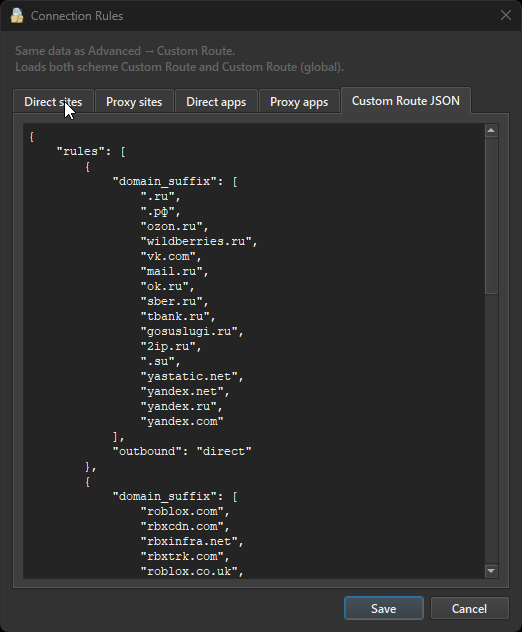Click the "rules" key line in editor

pyautogui.click(x=91, y=152)
